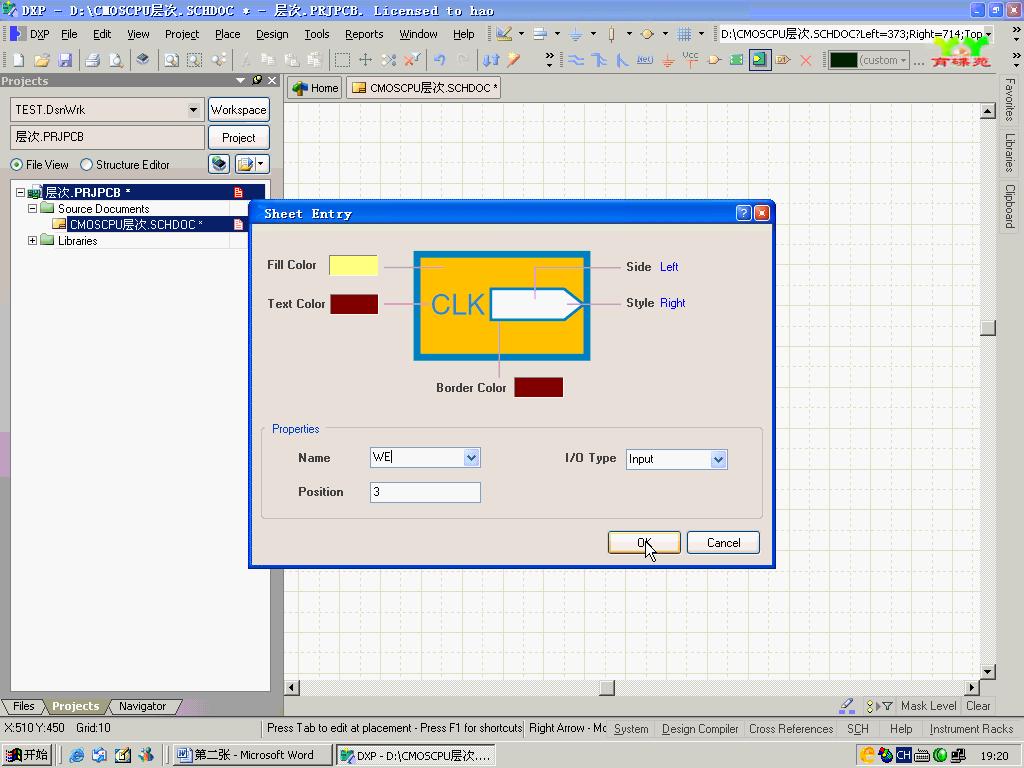Click the Position input field
Screen dimensions: 1024x768
(x=425, y=492)
